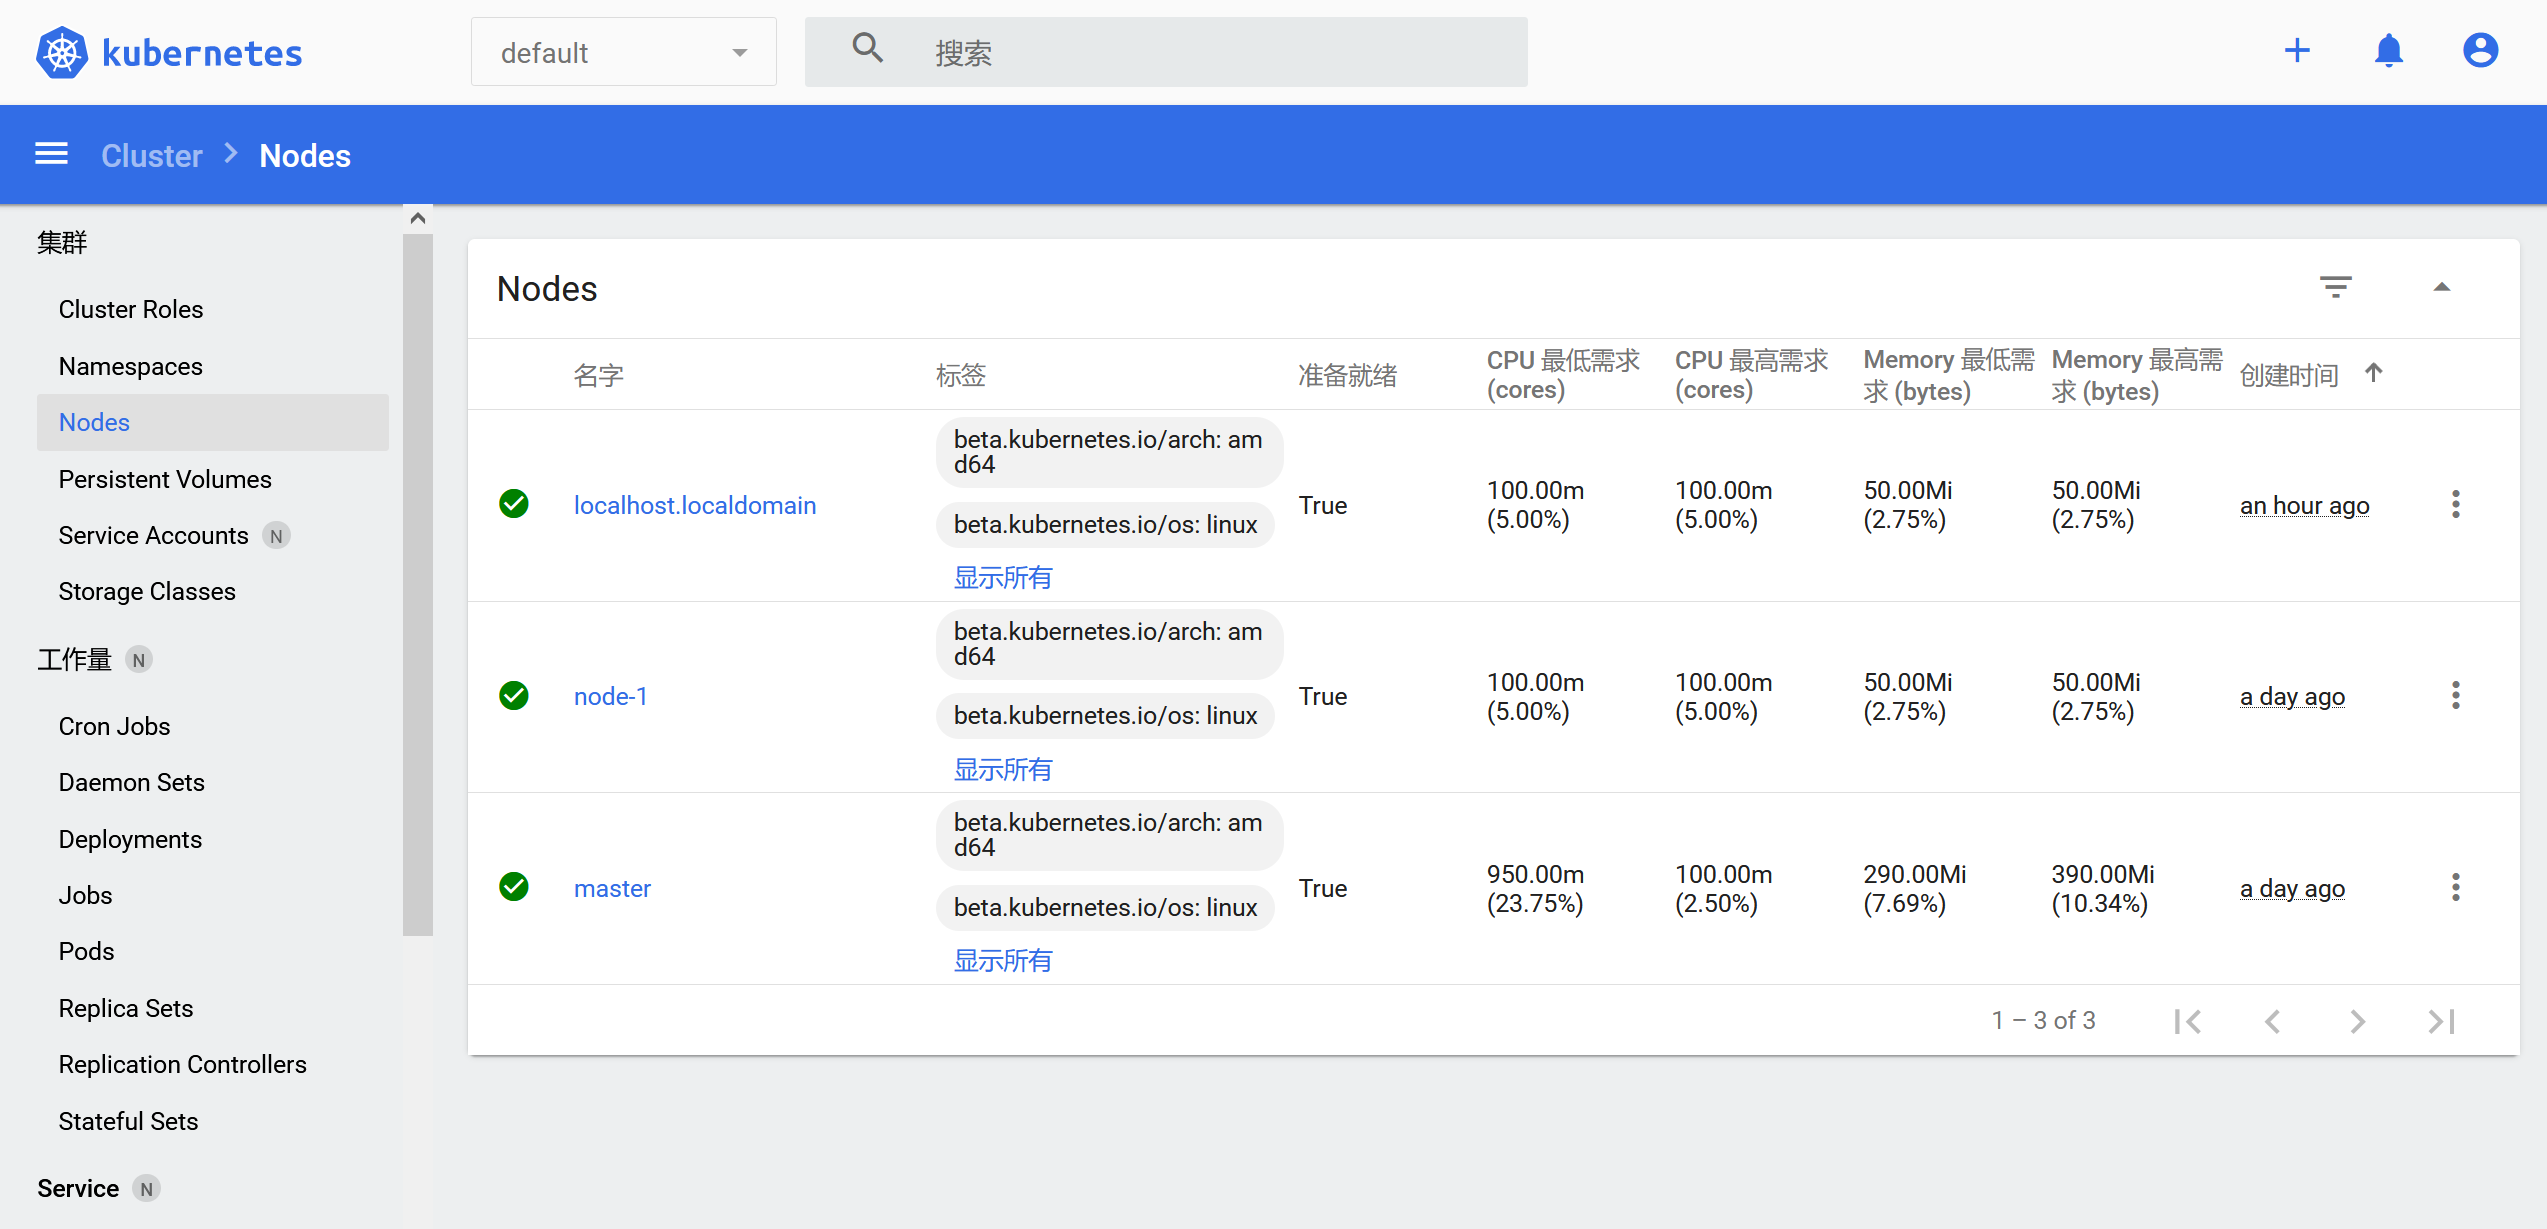Click the plus create resource icon
This screenshot has width=2547, height=1229.
pos(2297,50)
